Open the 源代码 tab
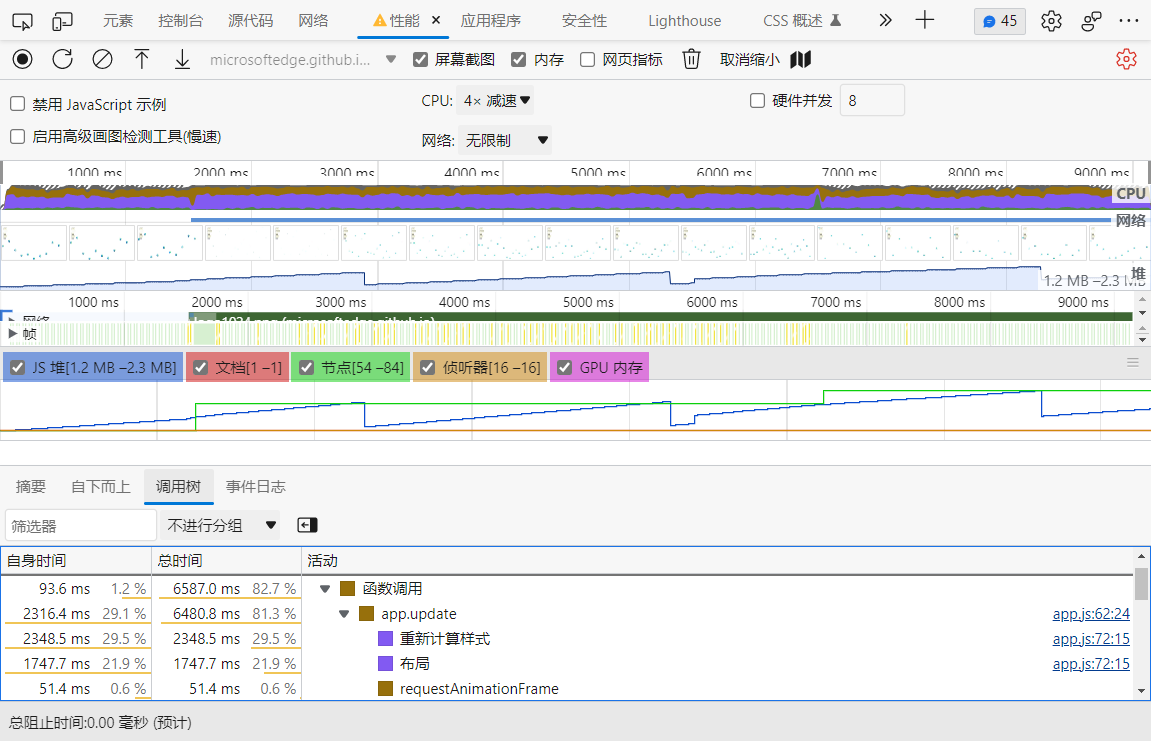 (250, 21)
